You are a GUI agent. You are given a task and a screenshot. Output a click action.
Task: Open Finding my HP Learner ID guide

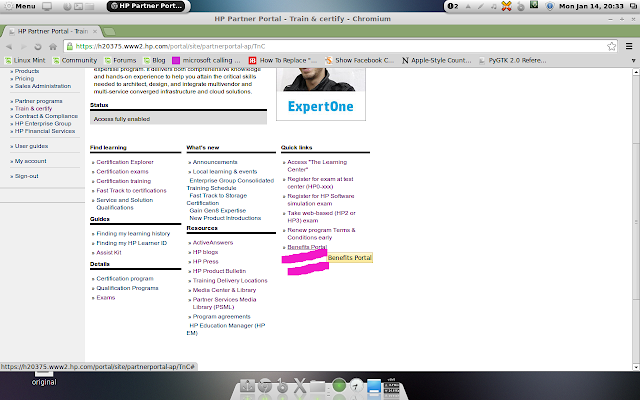coord(131,243)
